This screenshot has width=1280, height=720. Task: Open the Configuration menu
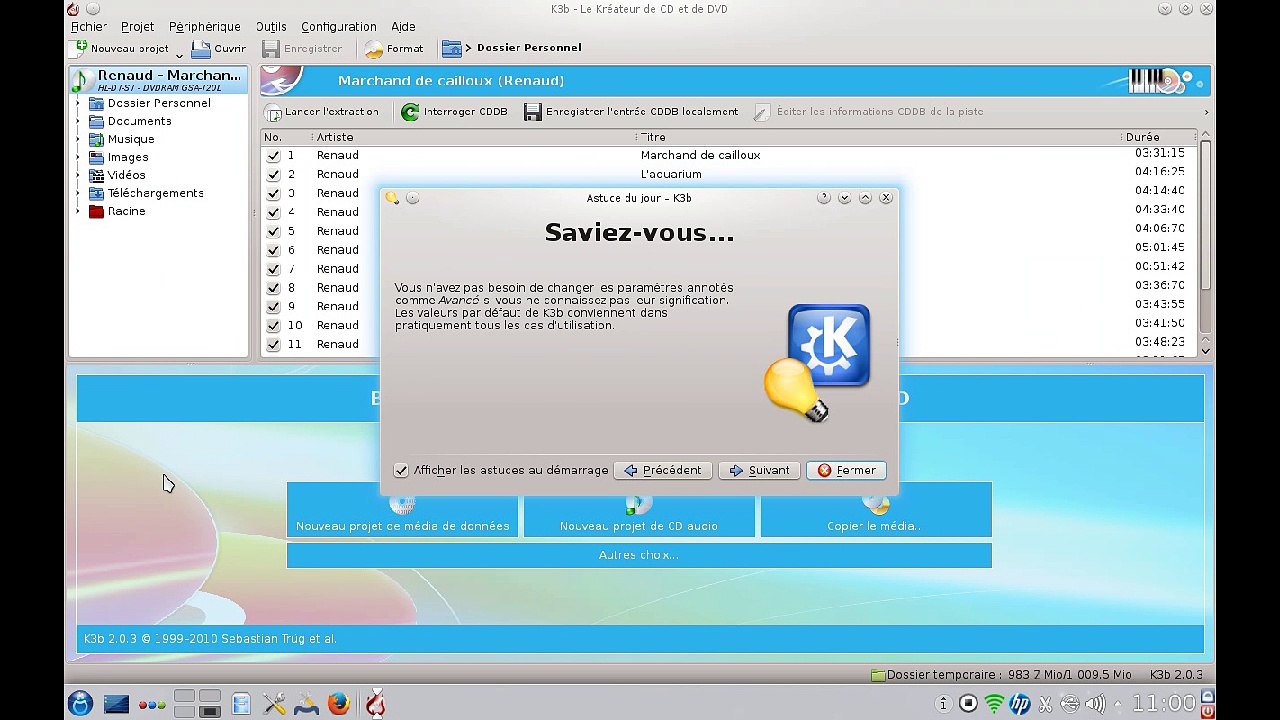tap(338, 27)
